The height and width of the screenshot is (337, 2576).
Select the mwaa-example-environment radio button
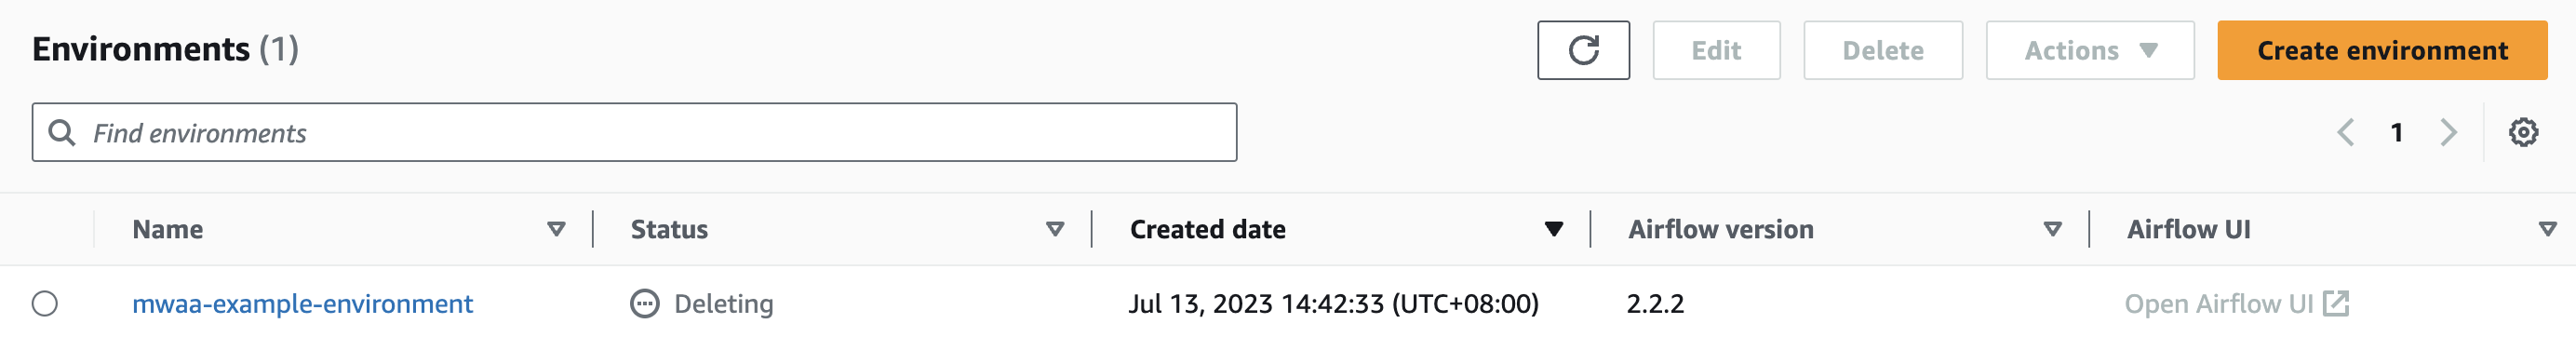(45, 303)
